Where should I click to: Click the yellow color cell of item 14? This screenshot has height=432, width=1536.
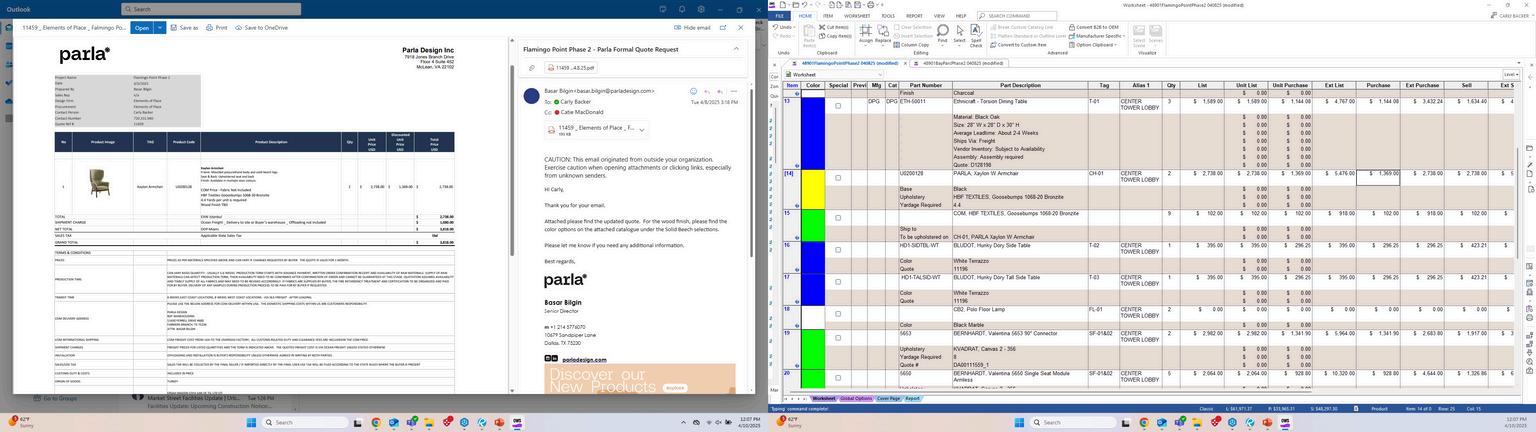pos(813,189)
